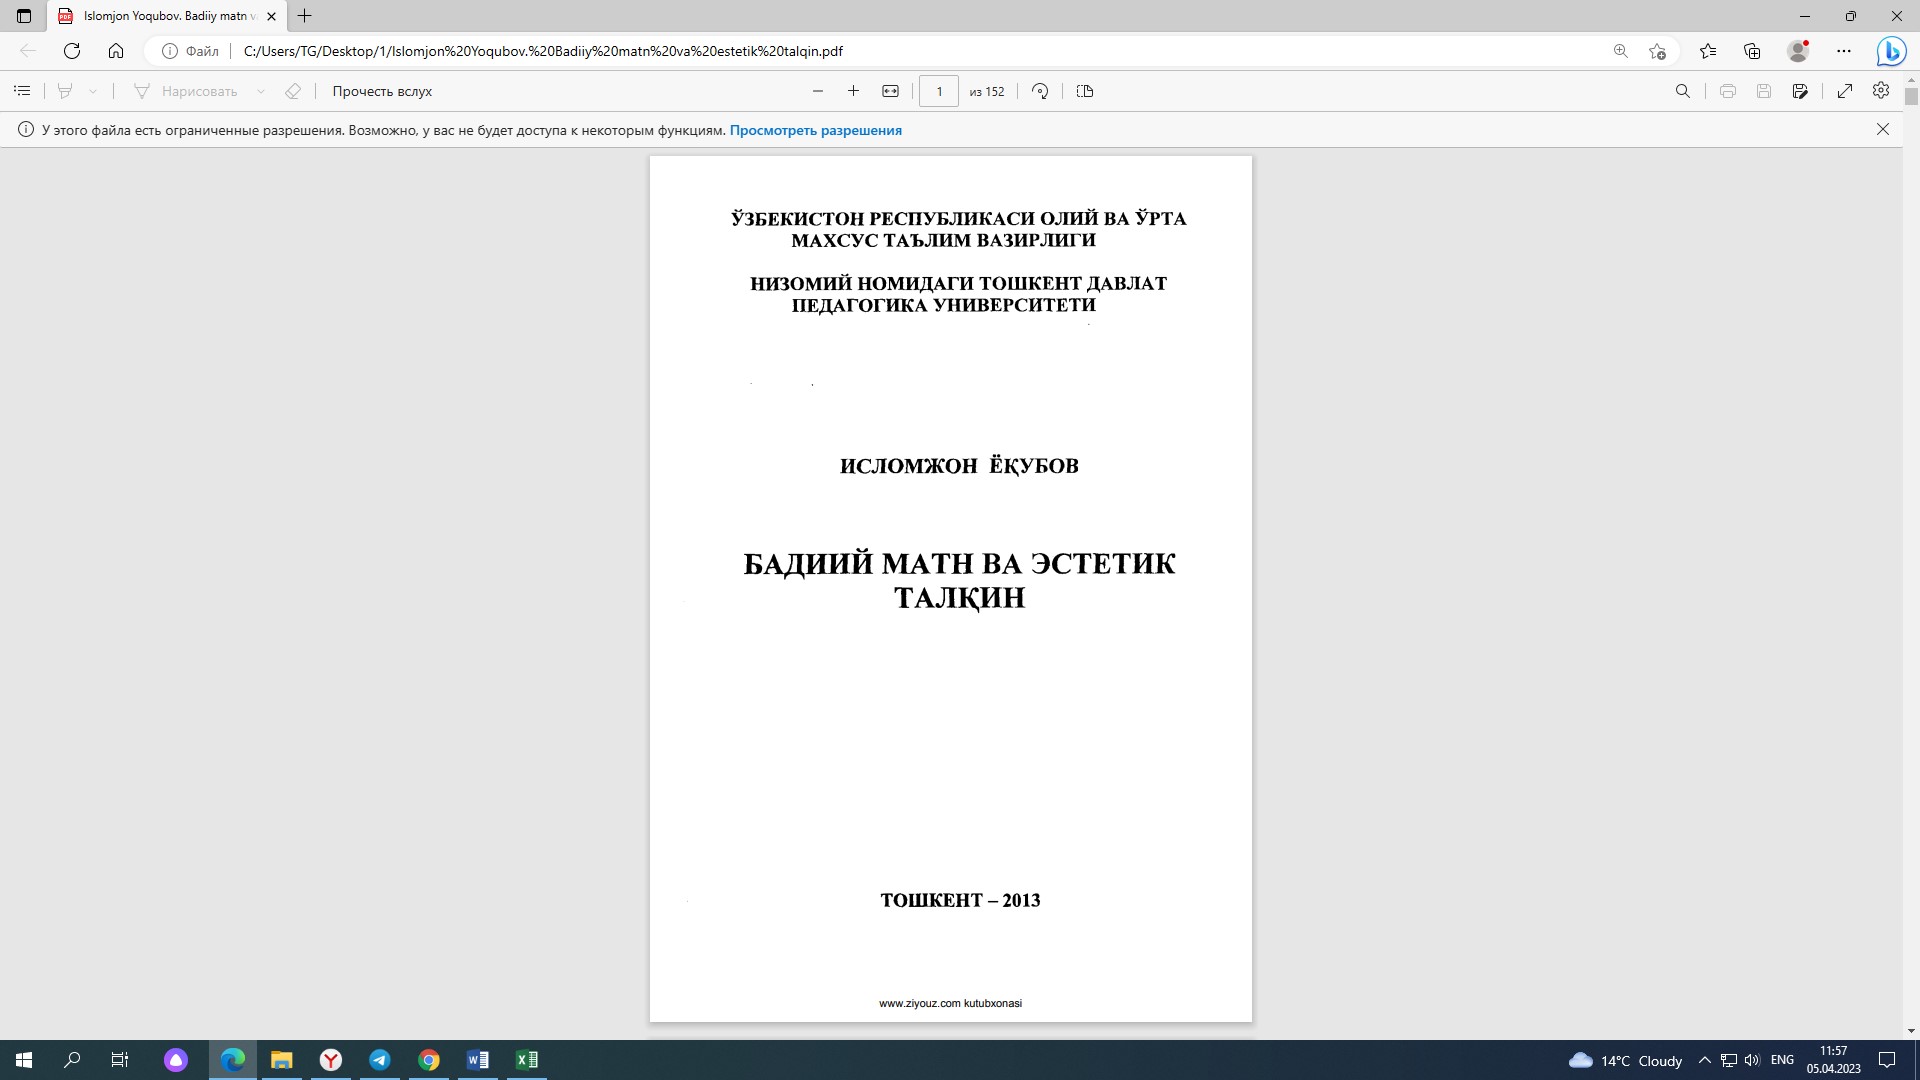This screenshot has height=1080, width=1920.
Task: Zoom out with the minus icon
Action: click(x=818, y=91)
